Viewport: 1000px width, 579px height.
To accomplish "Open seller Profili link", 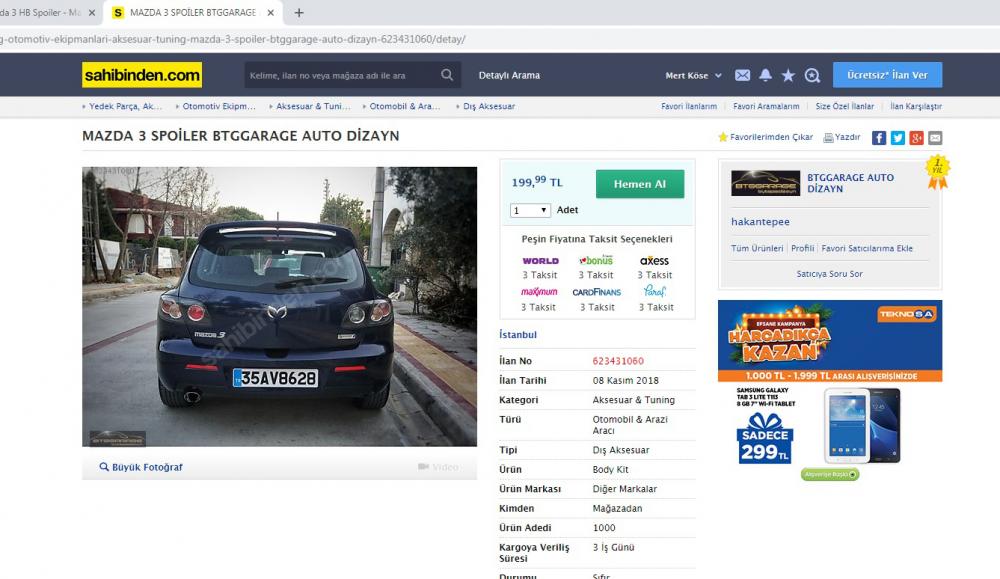I will tap(802, 248).
